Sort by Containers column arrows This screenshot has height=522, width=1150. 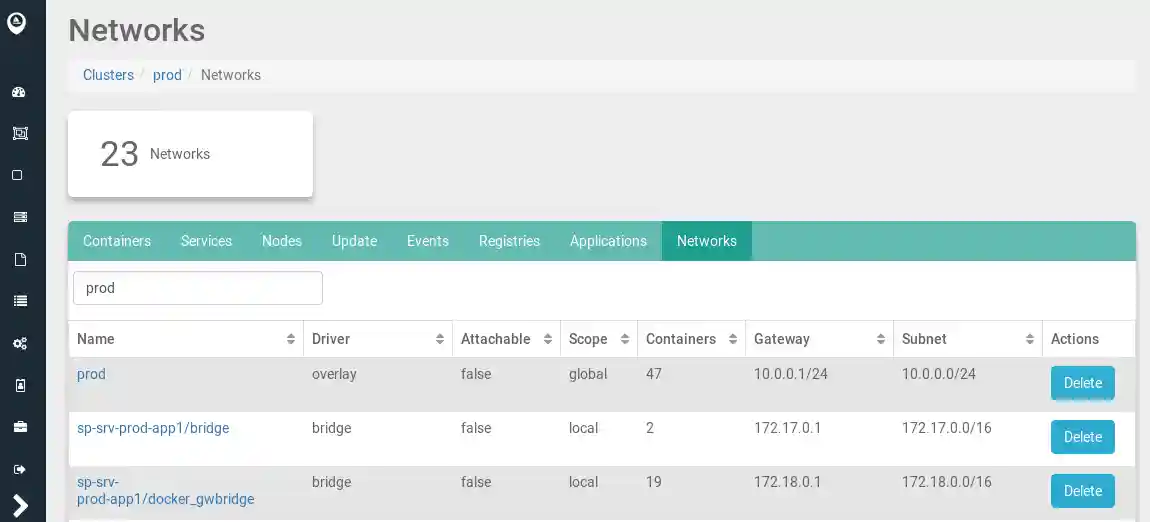coord(733,339)
